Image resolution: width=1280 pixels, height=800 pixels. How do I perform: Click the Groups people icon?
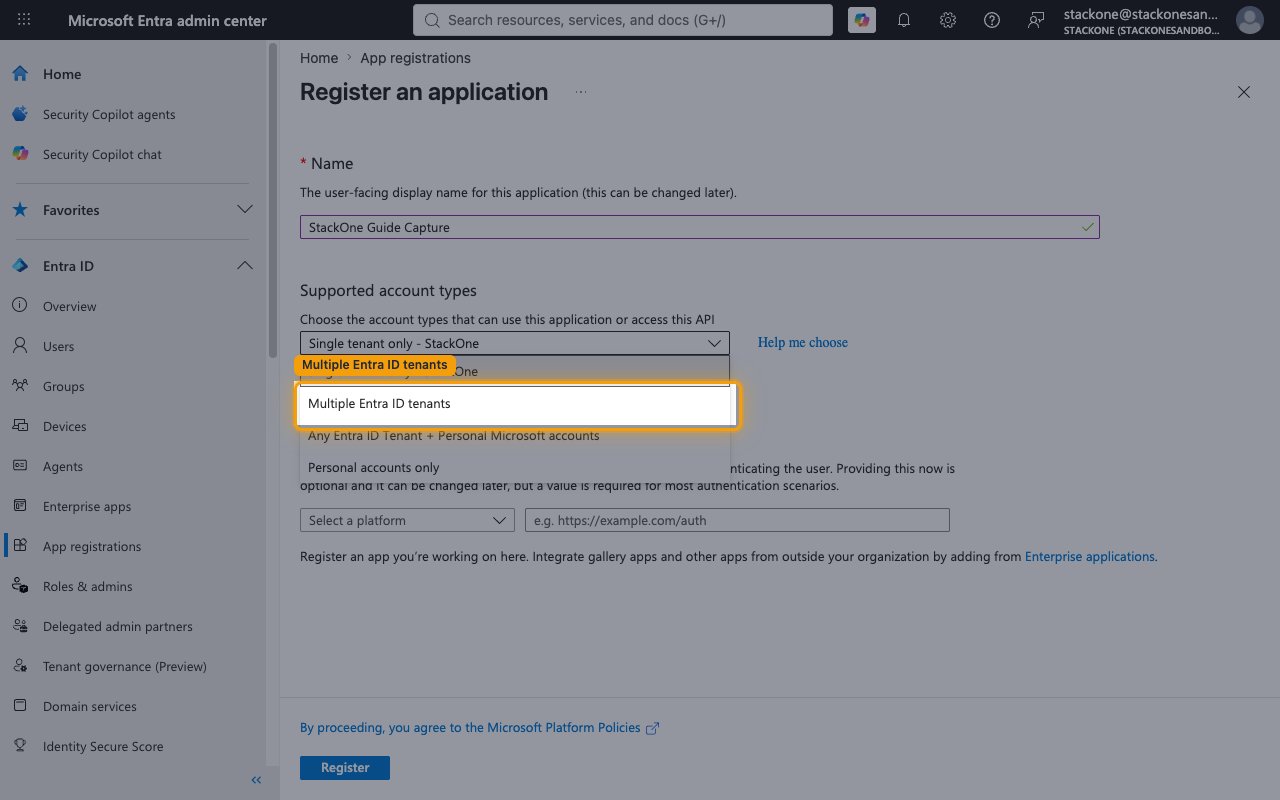(20, 386)
